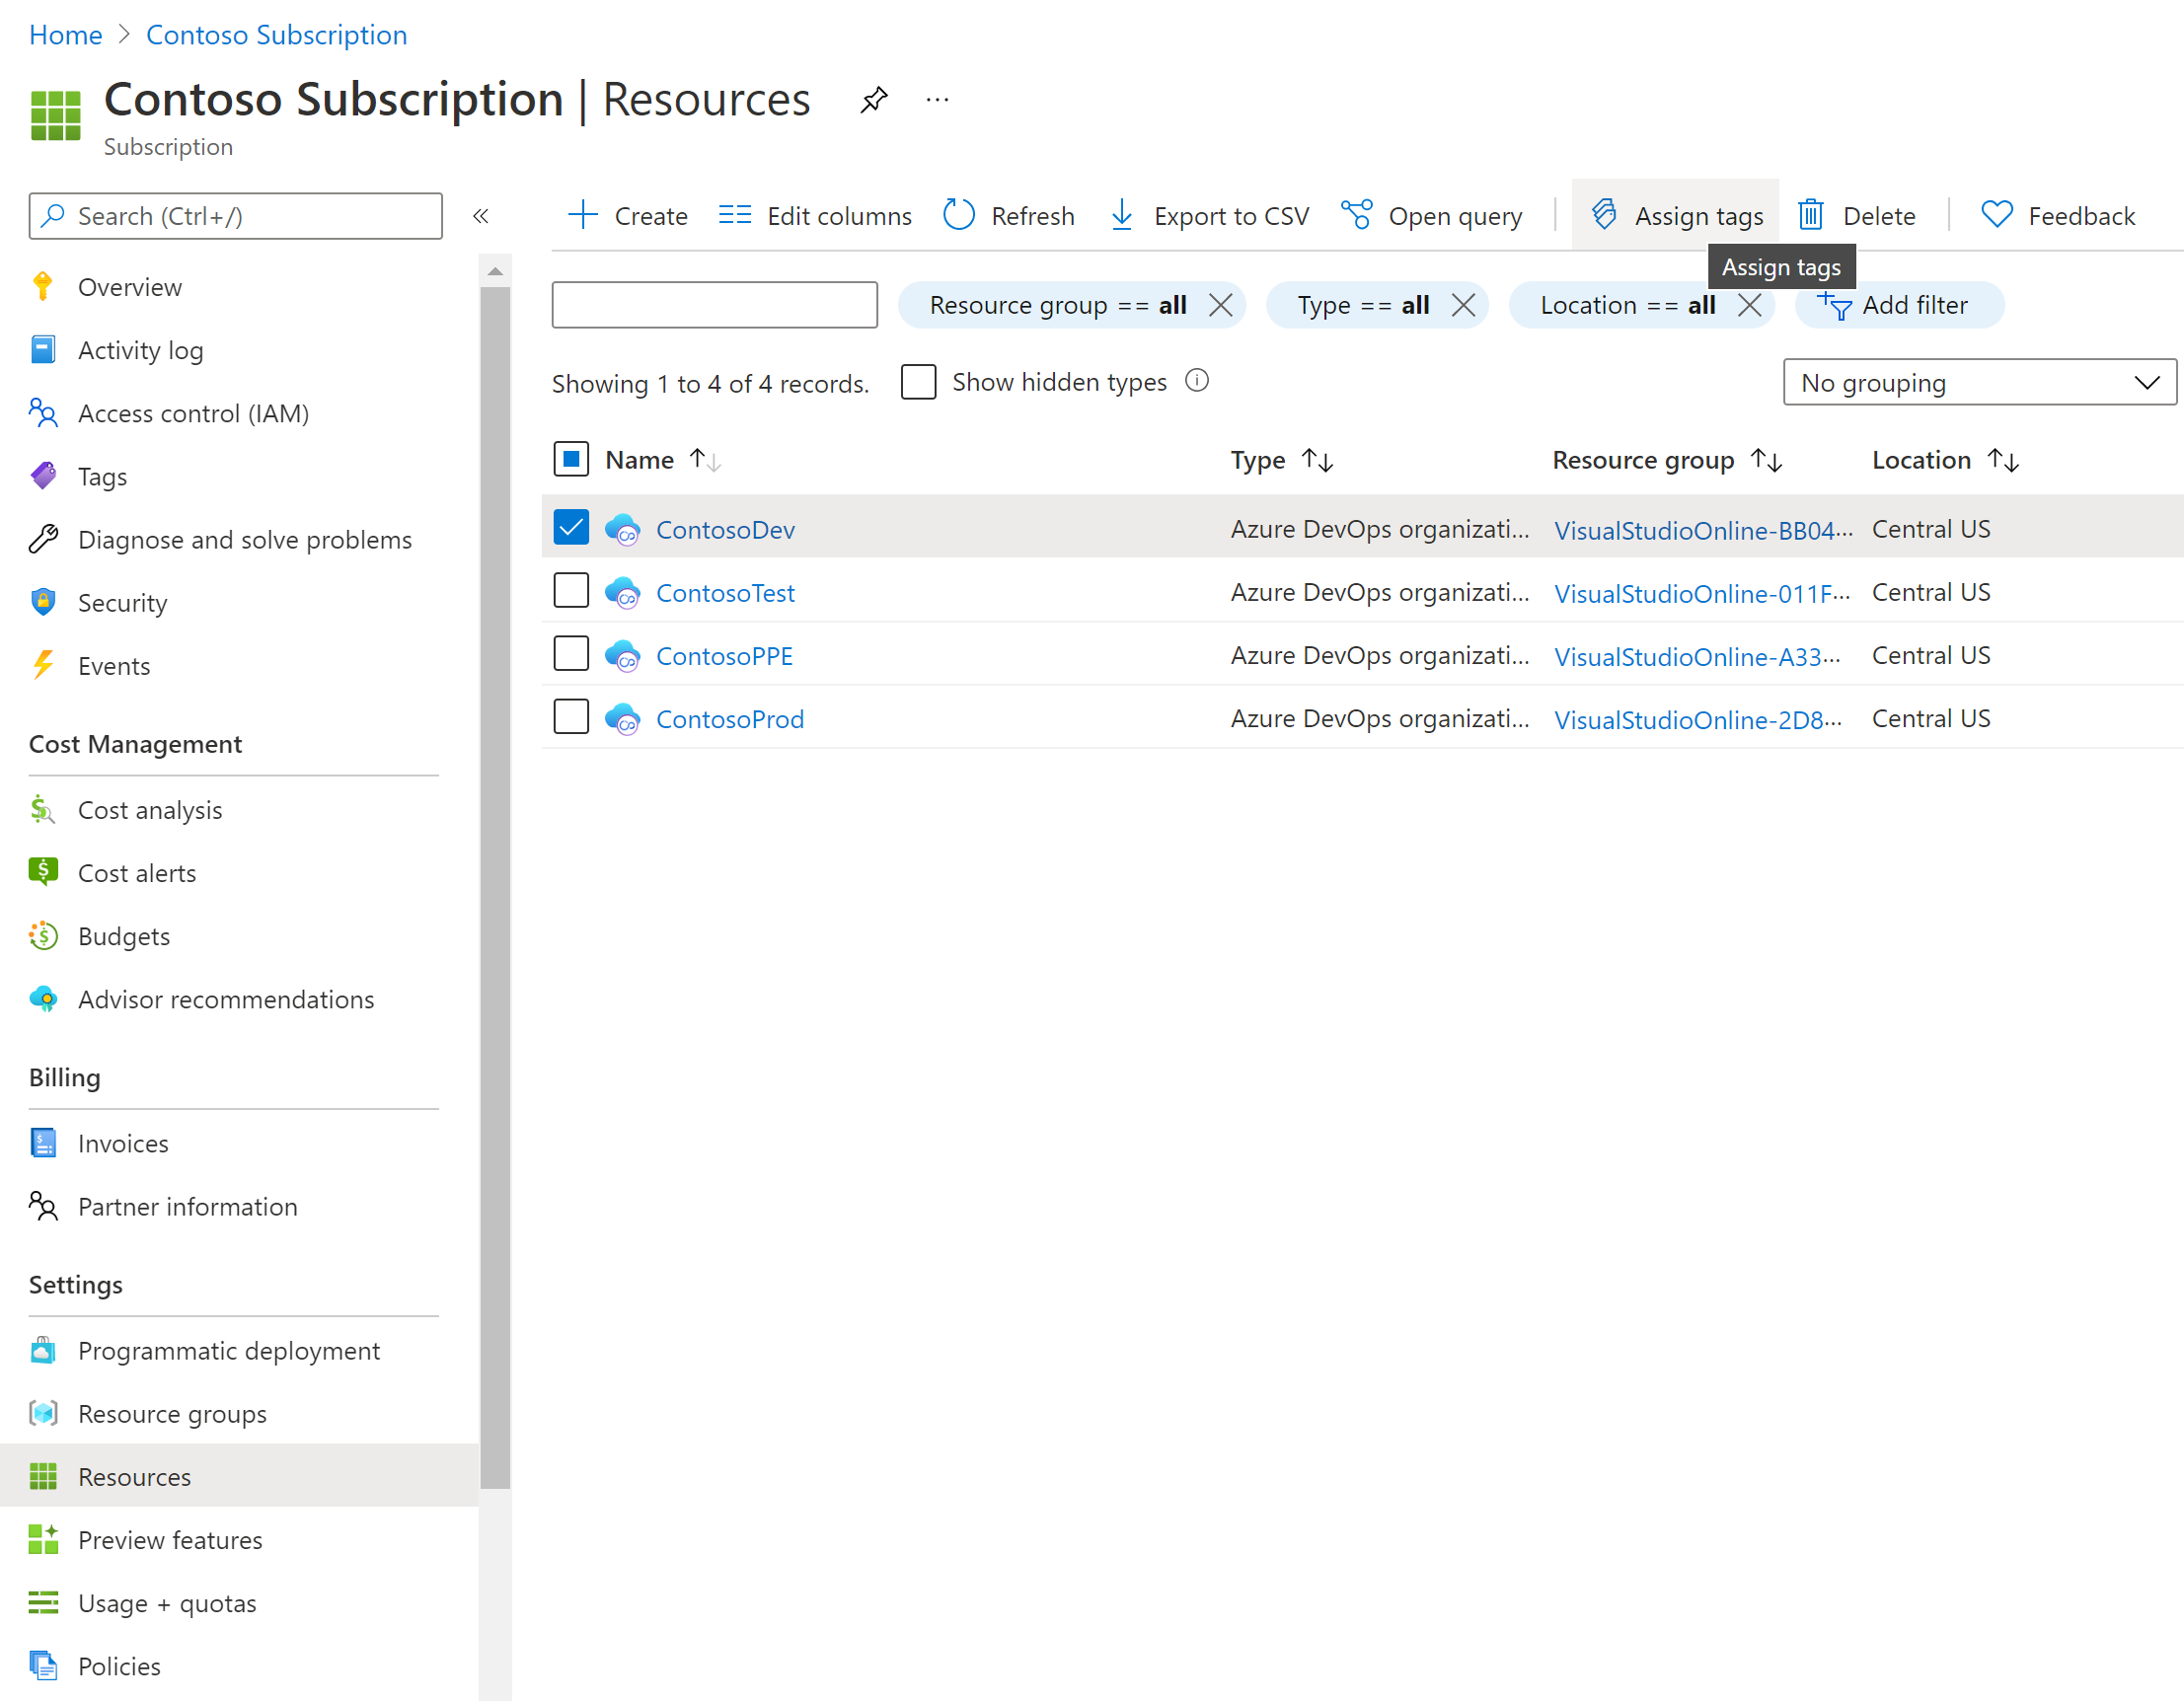This screenshot has height=1701, width=2184.
Task: Click the ContosoProd resource link
Action: click(x=732, y=717)
